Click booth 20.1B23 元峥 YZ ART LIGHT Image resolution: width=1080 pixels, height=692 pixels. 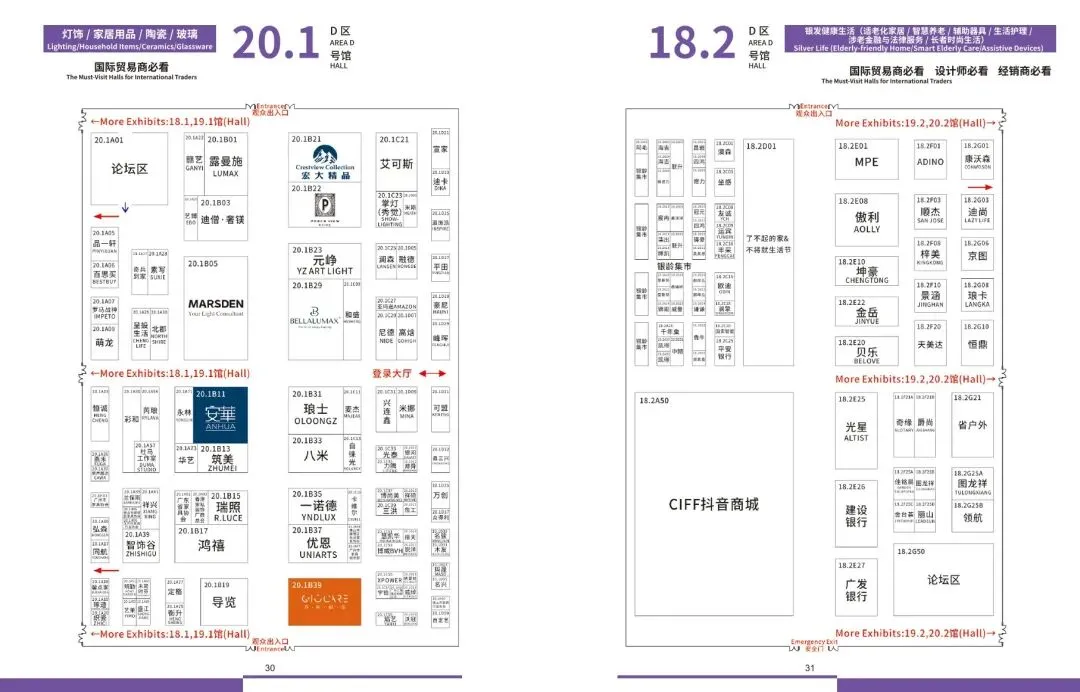point(324,261)
